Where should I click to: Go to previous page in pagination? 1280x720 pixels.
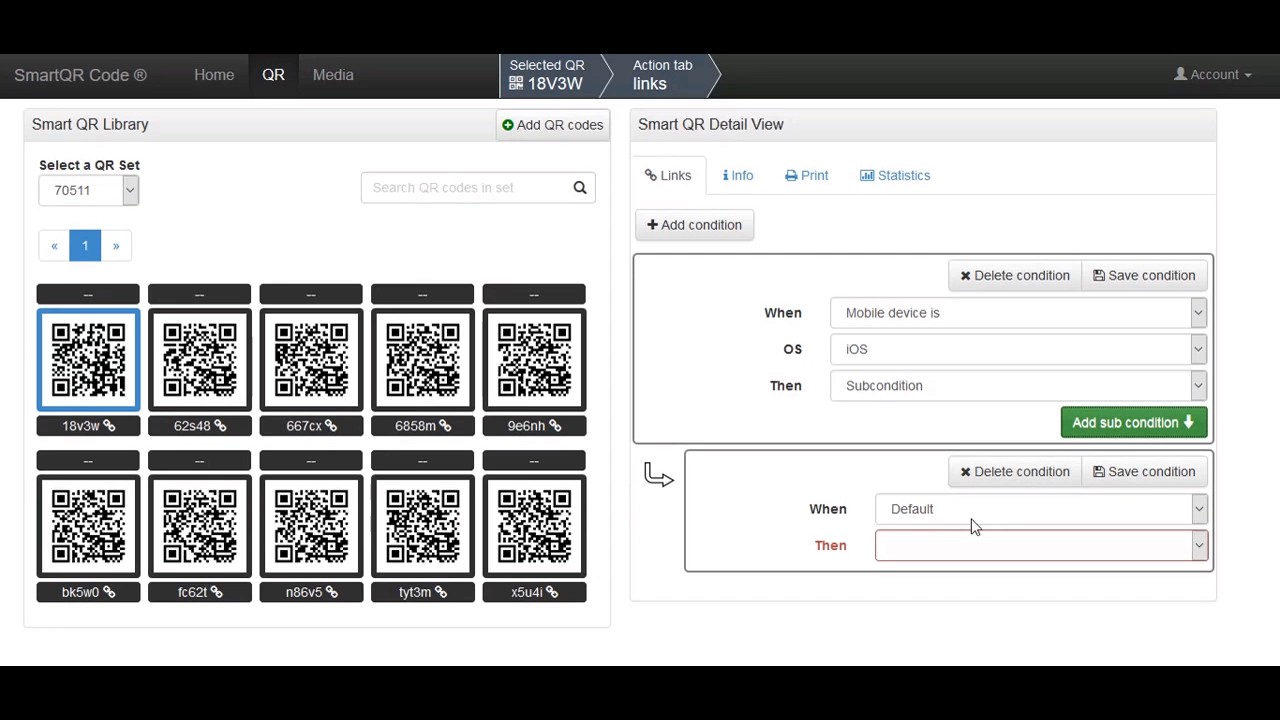click(54, 246)
